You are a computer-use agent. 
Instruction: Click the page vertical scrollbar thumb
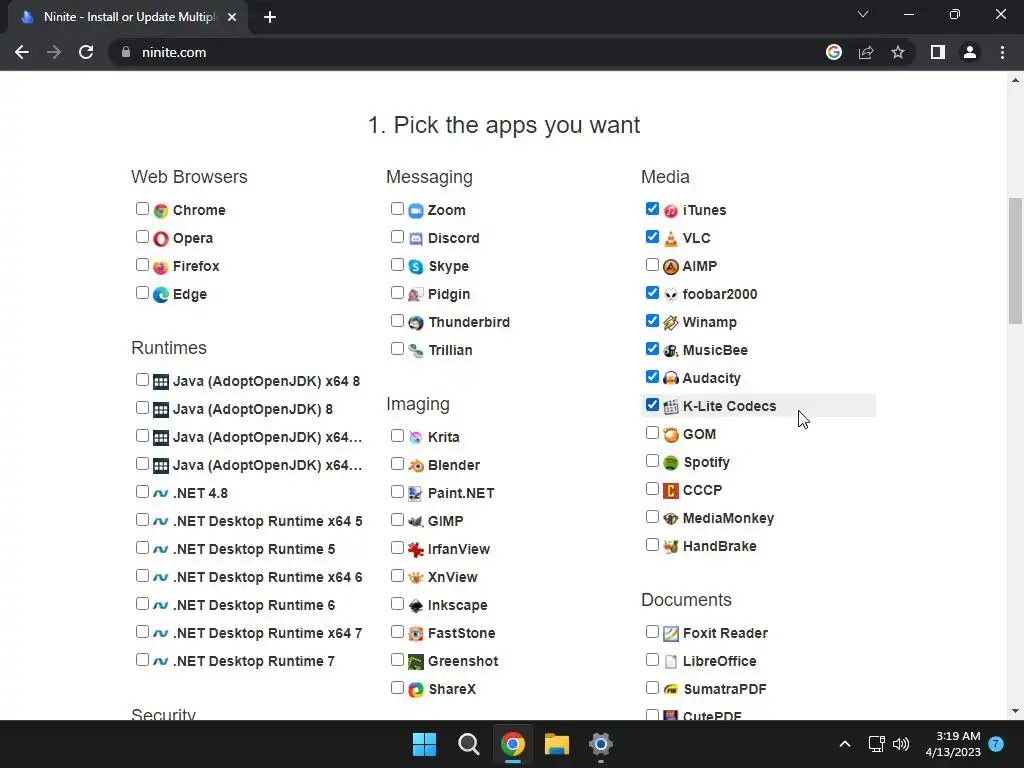[1015, 261]
